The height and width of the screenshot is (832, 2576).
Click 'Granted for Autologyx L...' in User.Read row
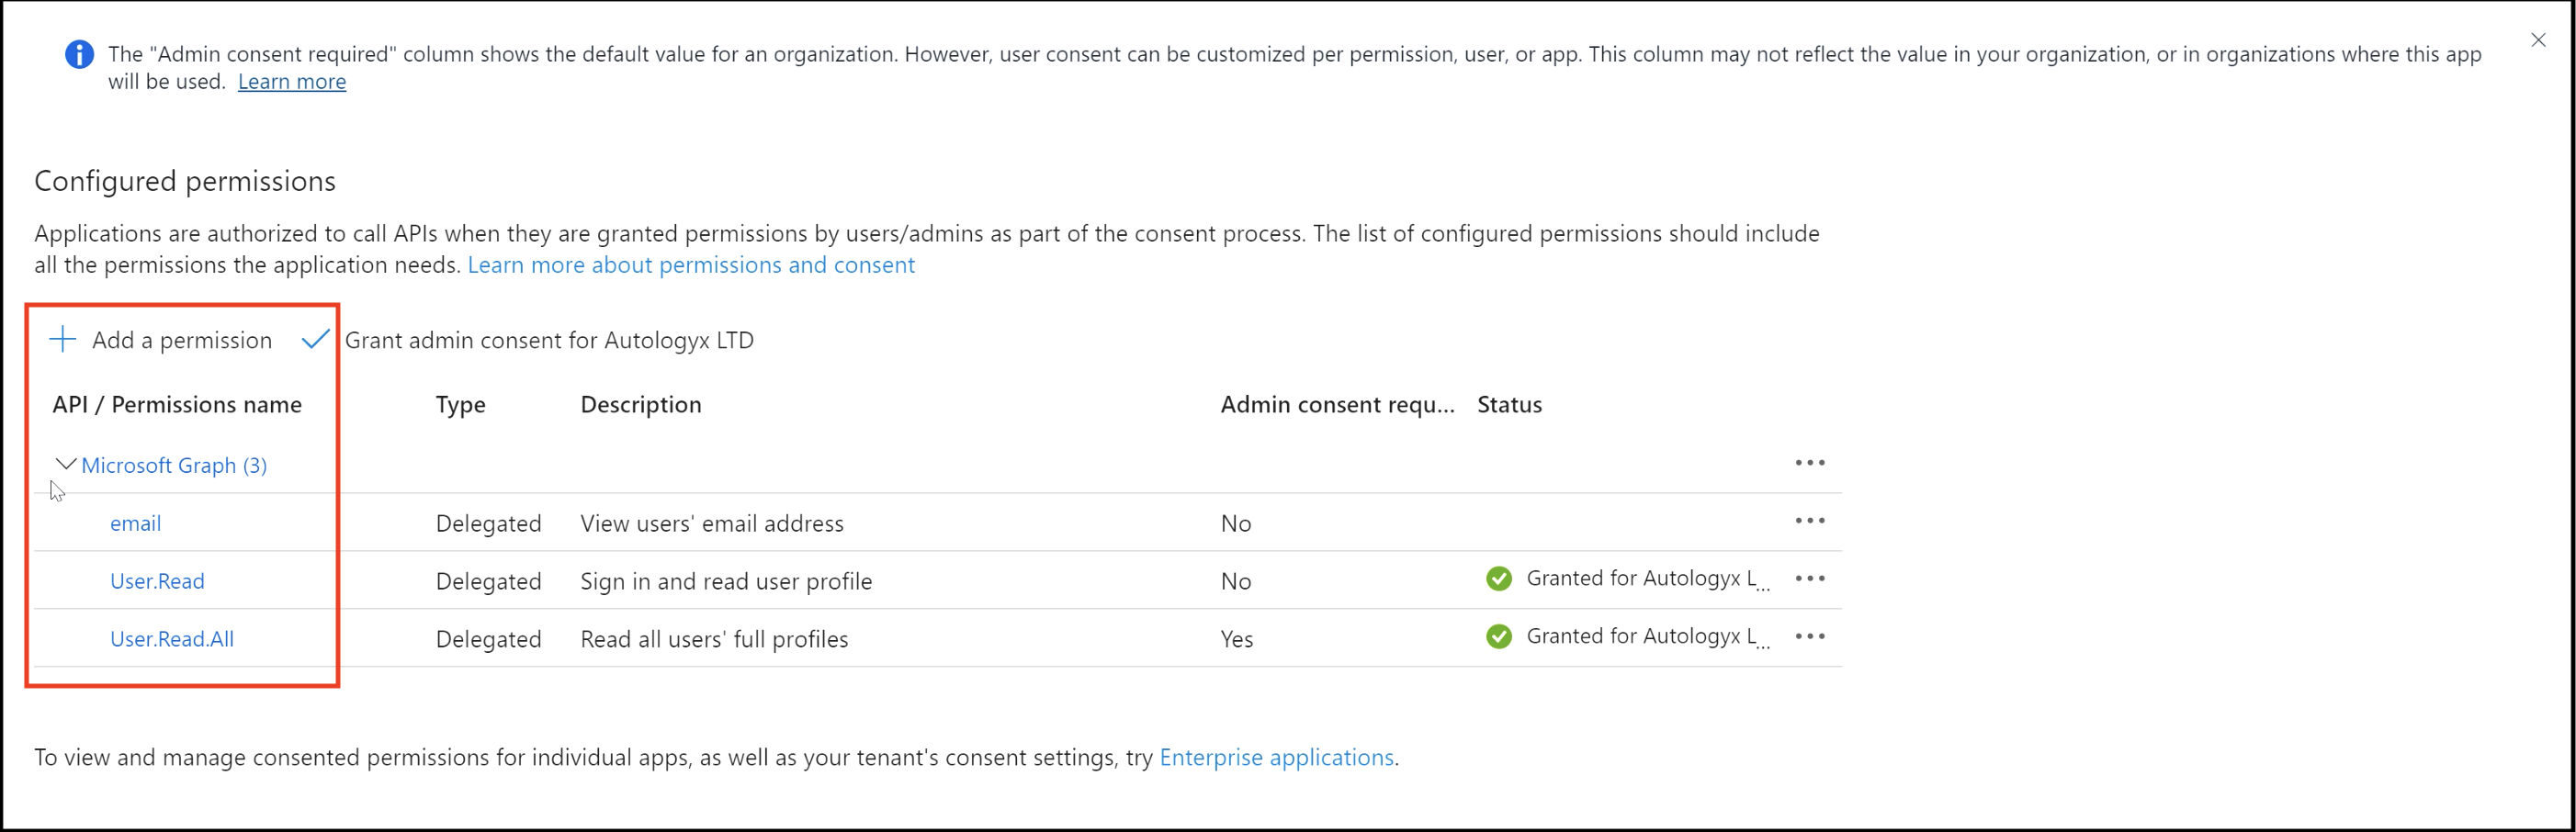coord(1648,579)
